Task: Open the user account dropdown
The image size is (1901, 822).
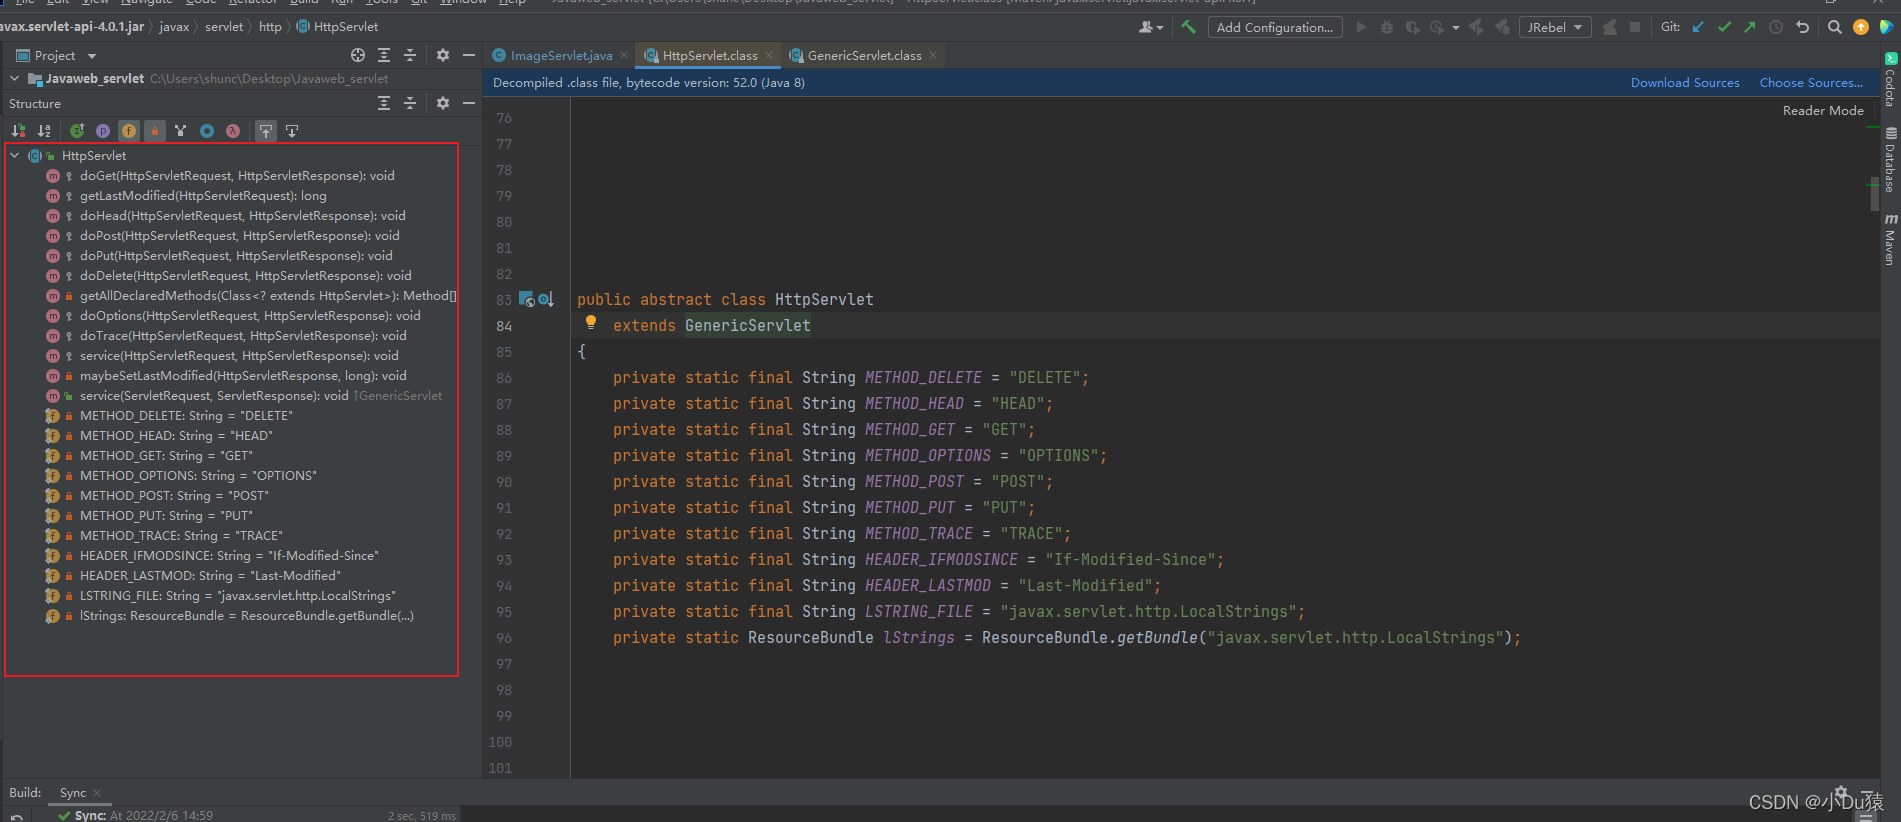Action: pyautogui.click(x=1151, y=27)
